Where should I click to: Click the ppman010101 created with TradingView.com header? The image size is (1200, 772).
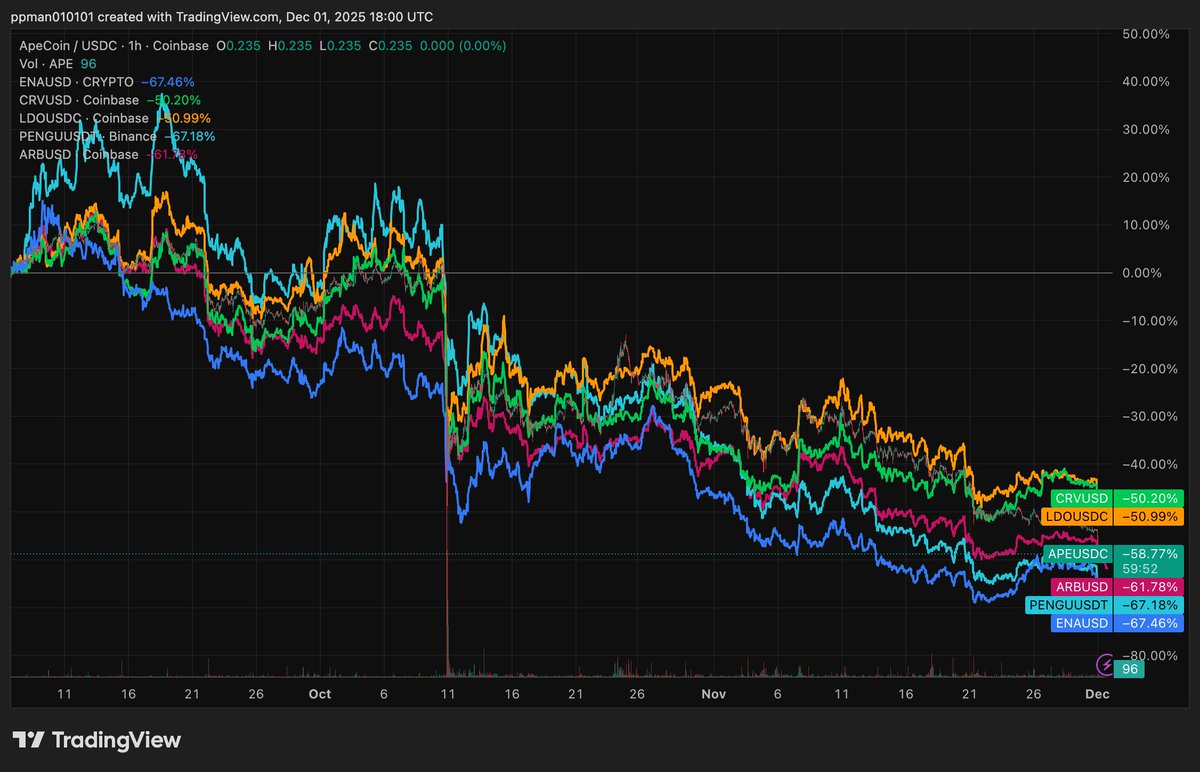click(x=224, y=17)
